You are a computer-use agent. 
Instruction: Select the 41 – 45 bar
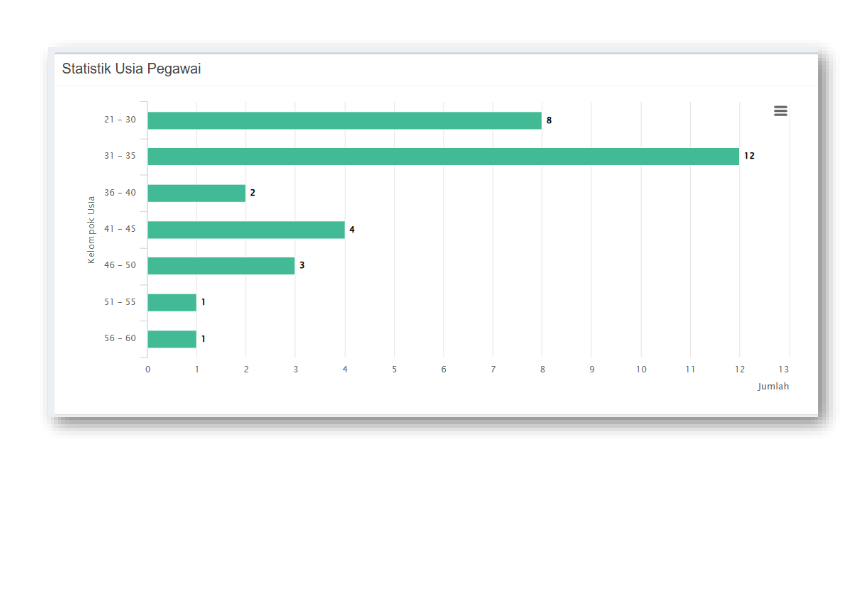coord(246,229)
